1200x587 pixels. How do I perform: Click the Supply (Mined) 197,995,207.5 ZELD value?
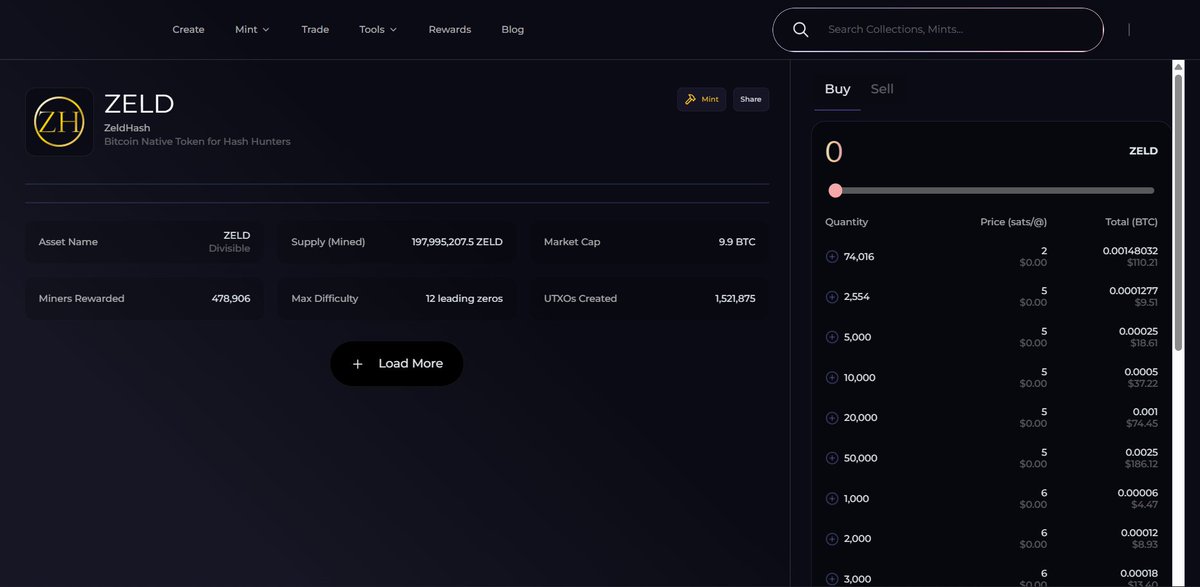point(457,242)
